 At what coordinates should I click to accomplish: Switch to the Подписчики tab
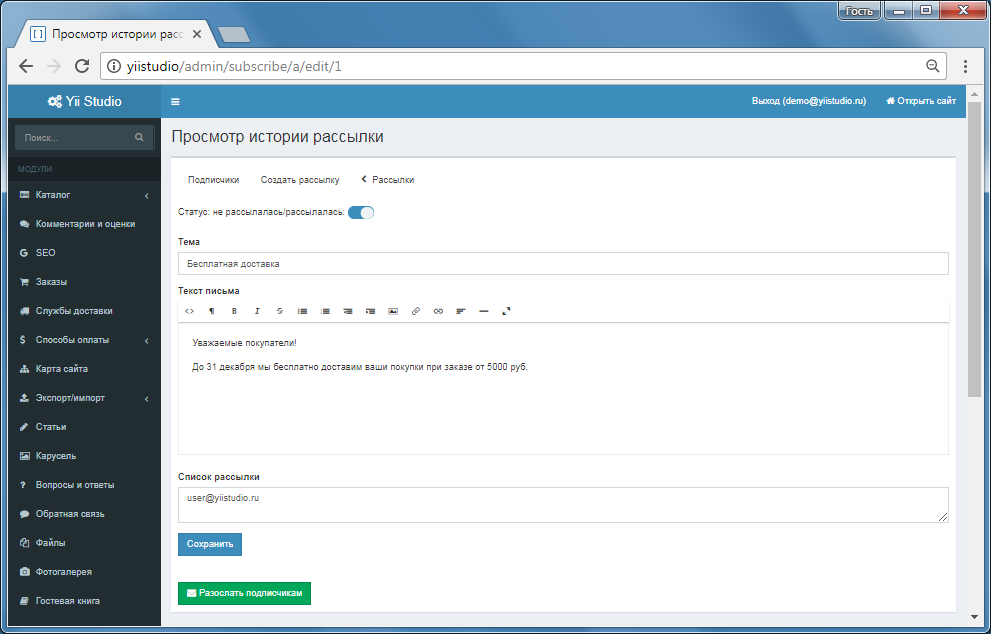point(214,180)
